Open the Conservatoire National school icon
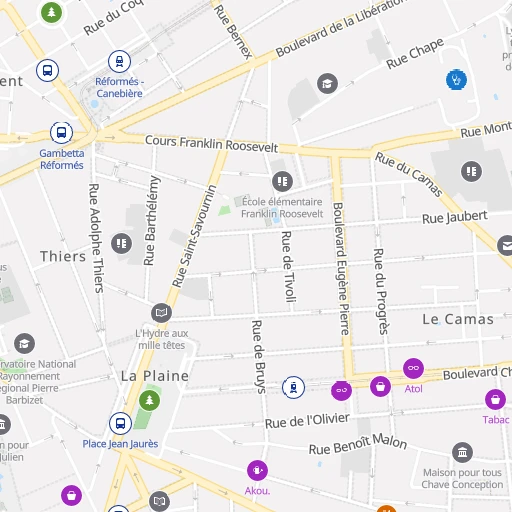Screen dimensions: 512x512 coord(24,343)
